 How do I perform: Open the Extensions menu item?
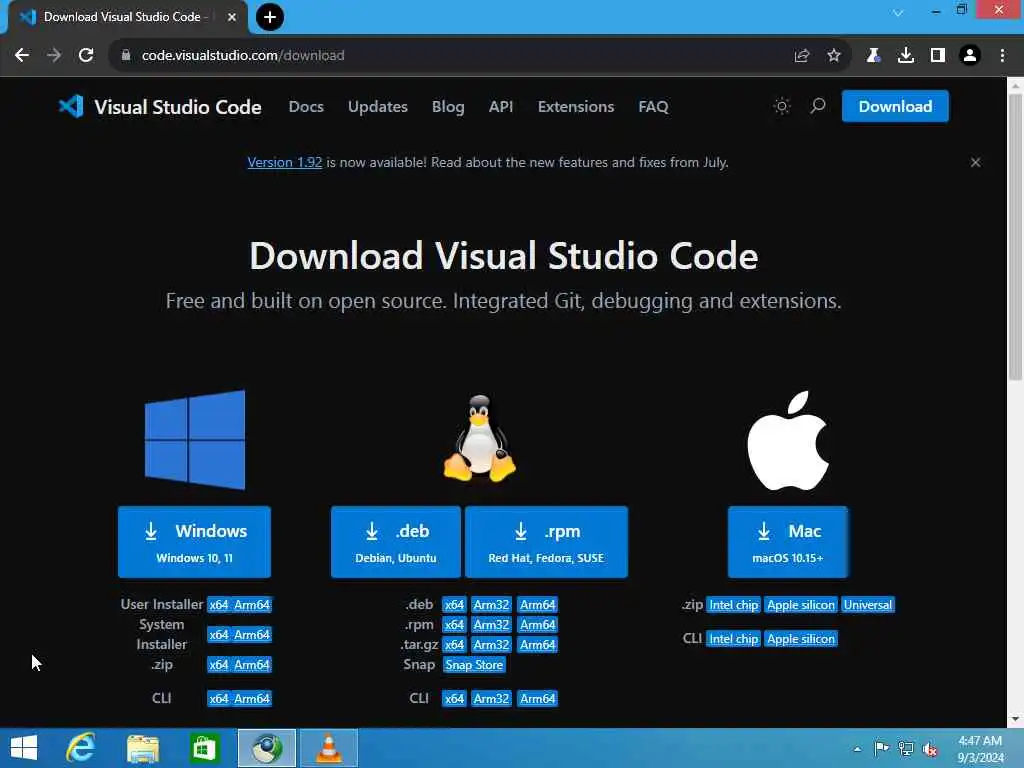click(x=576, y=106)
